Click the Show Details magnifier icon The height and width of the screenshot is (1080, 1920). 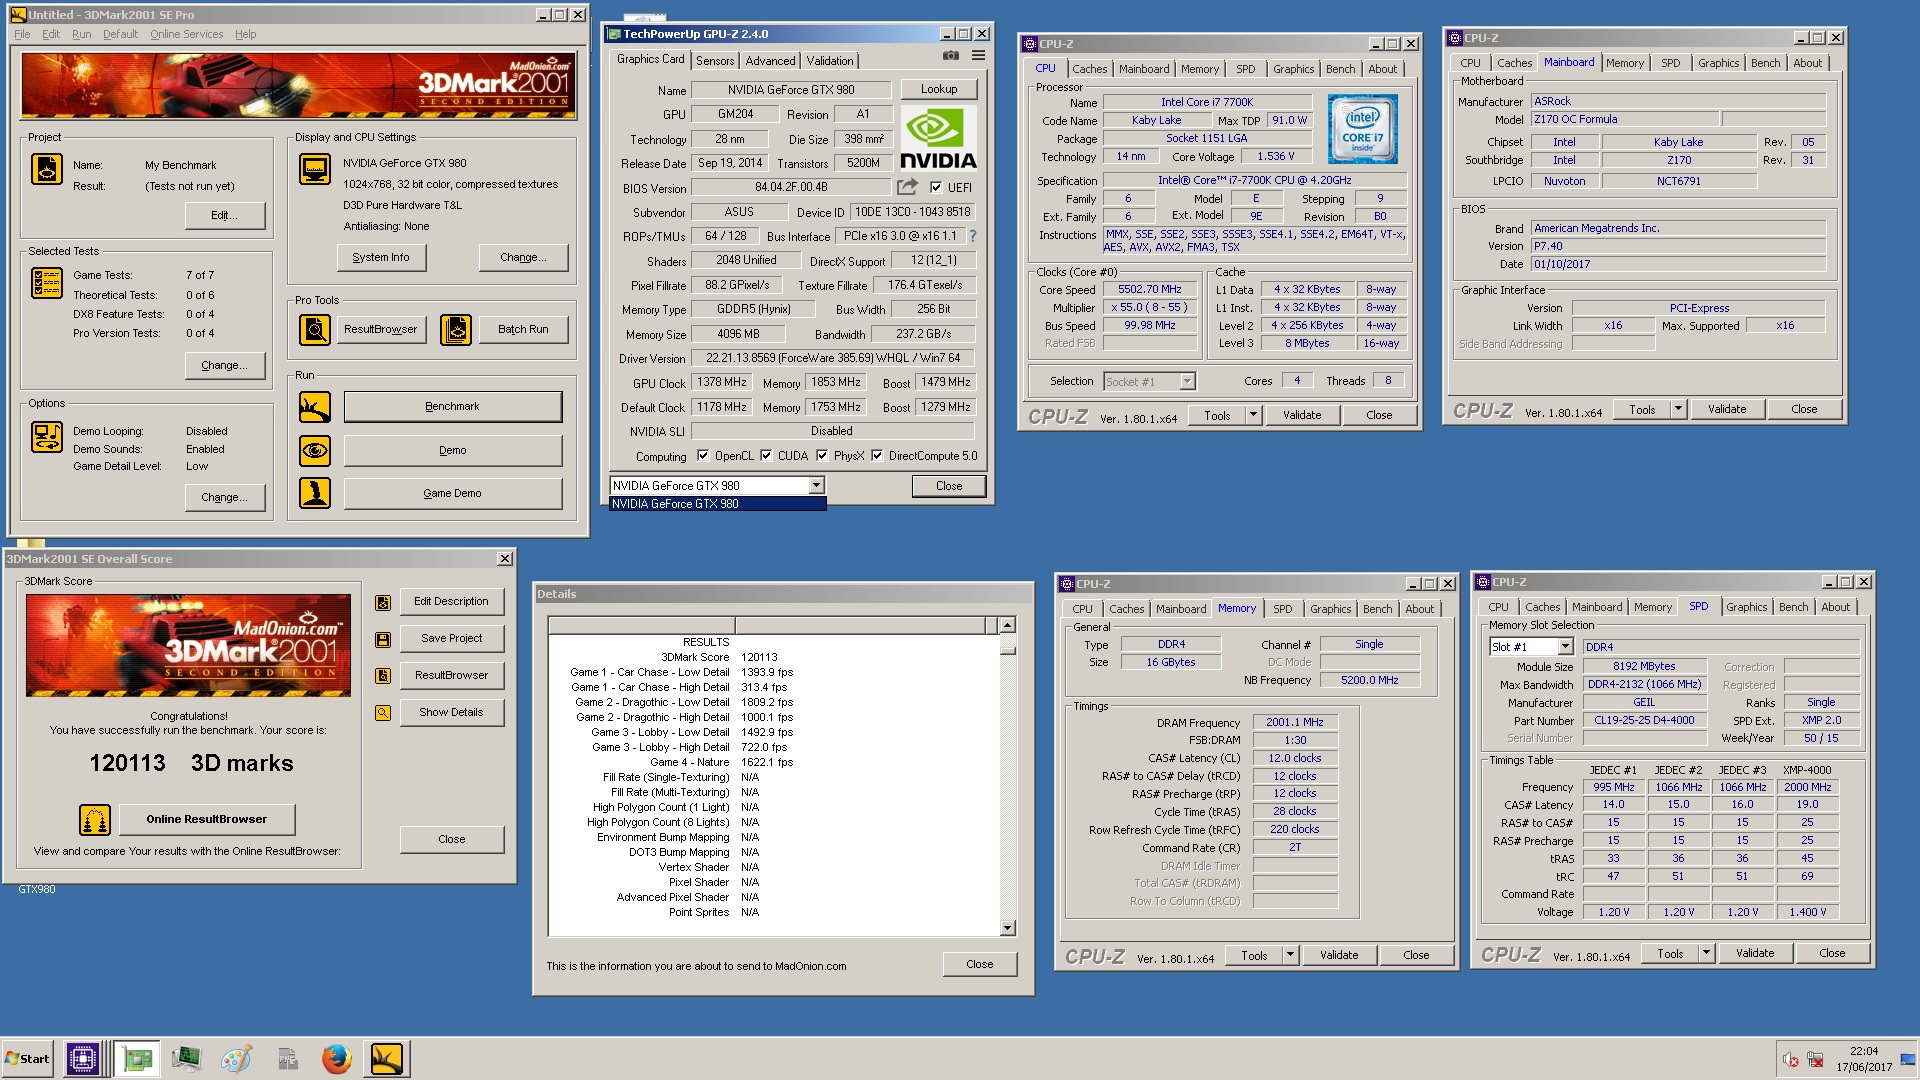(x=383, y=713)
